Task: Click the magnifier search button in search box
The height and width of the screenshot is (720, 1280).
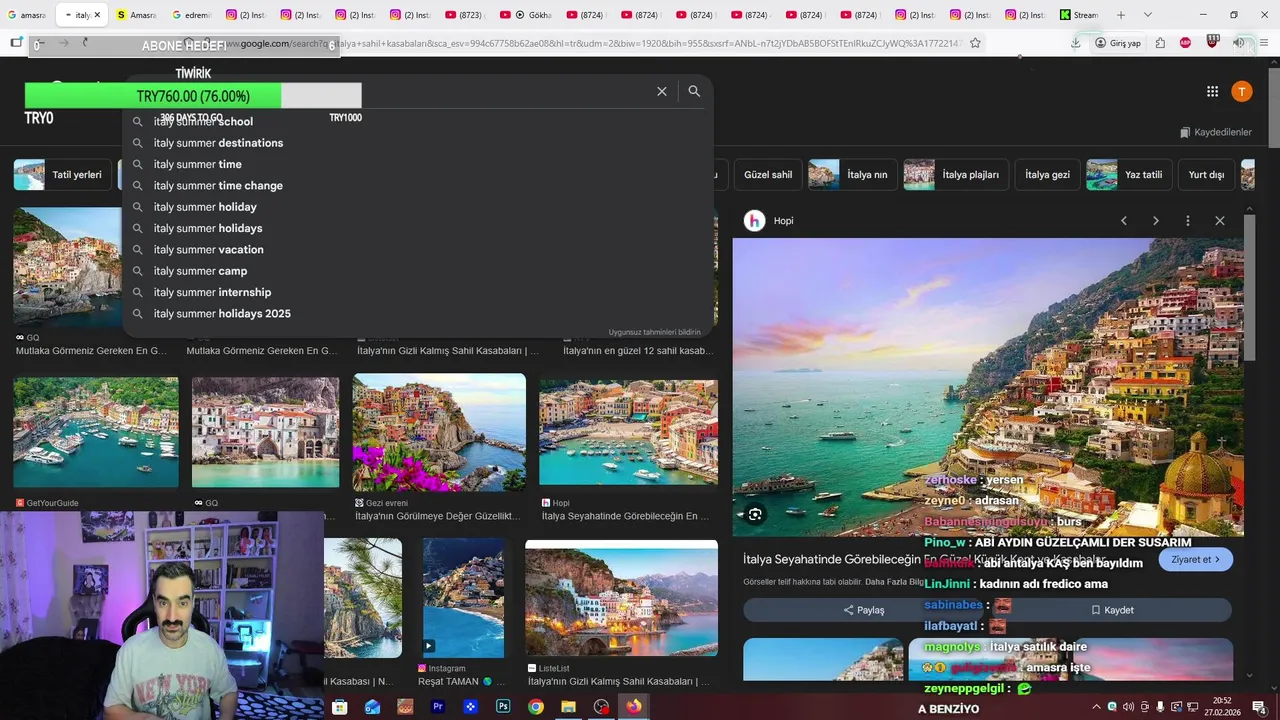Action: [694, 91]
